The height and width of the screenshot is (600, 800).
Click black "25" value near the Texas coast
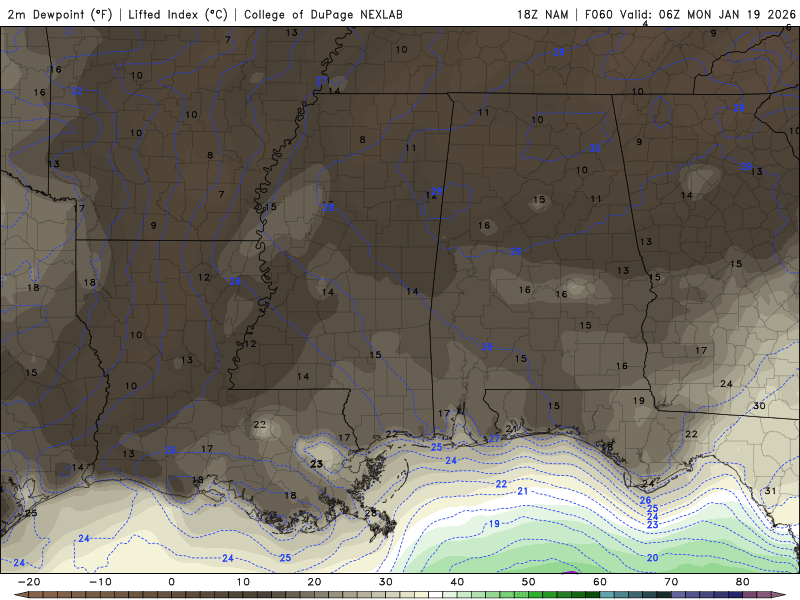point(31,513)
